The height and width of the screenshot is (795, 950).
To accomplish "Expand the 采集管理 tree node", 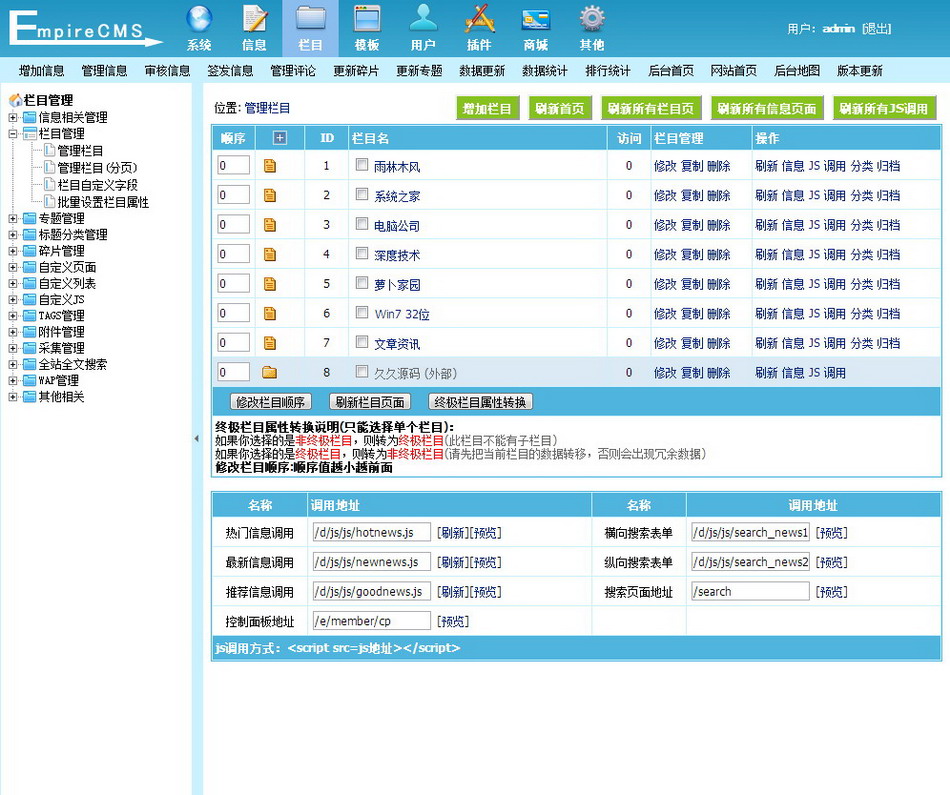I will pos(13,348).
